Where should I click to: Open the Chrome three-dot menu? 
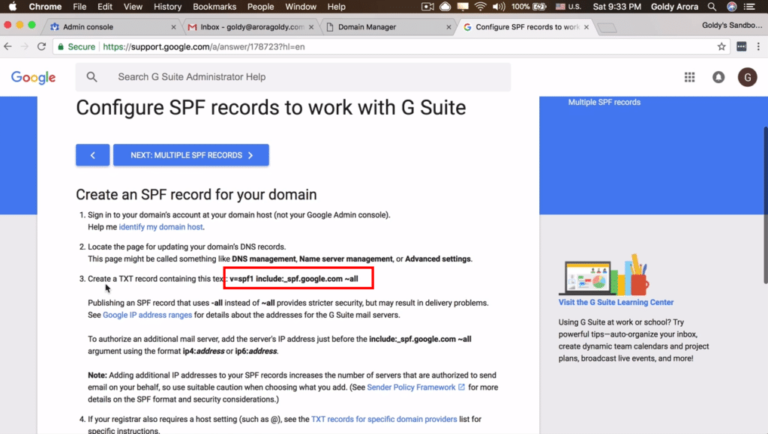tap(758, 47)
